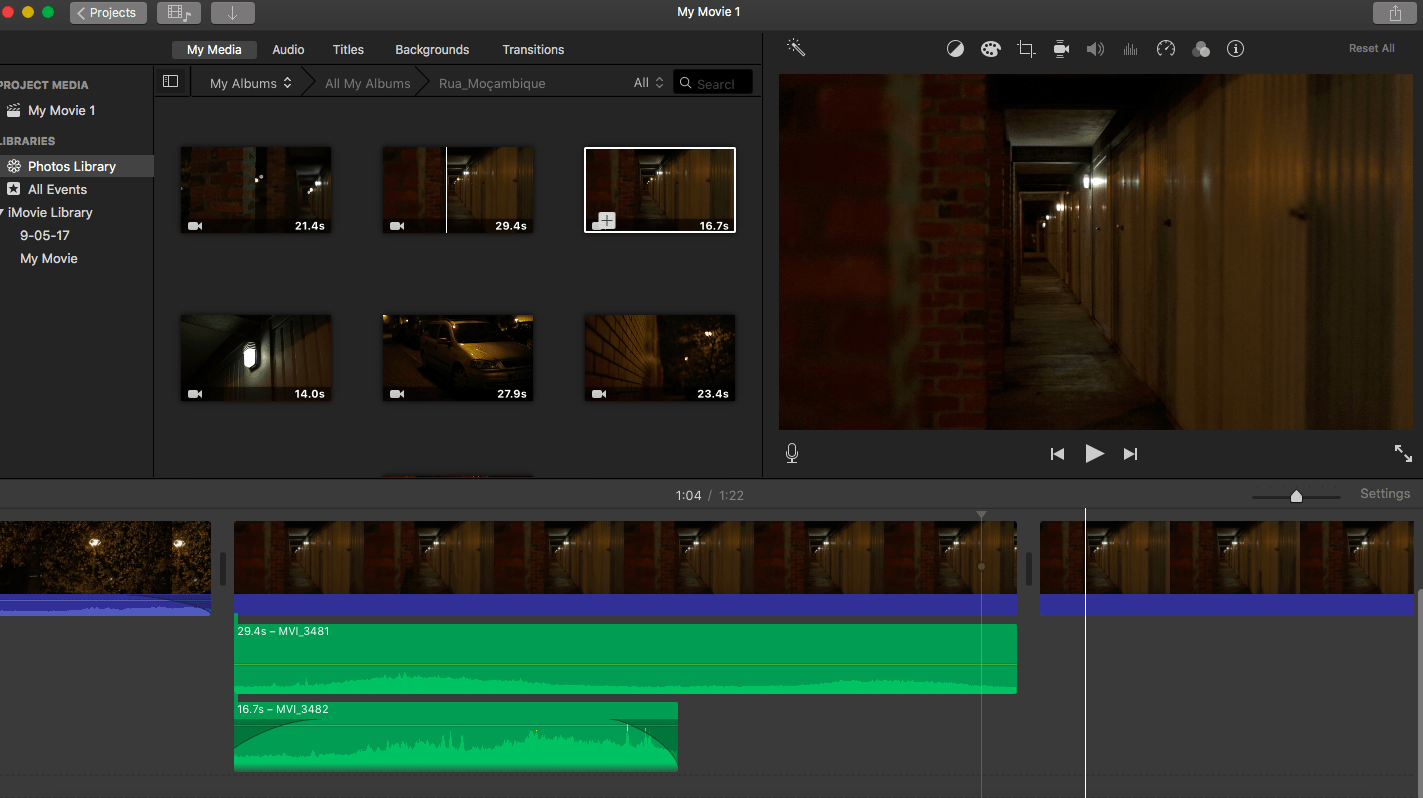Viewport: 1423px width, 798px height.
Task: Click the magic wand auto-enhance icon
Action: pos(796,48)
